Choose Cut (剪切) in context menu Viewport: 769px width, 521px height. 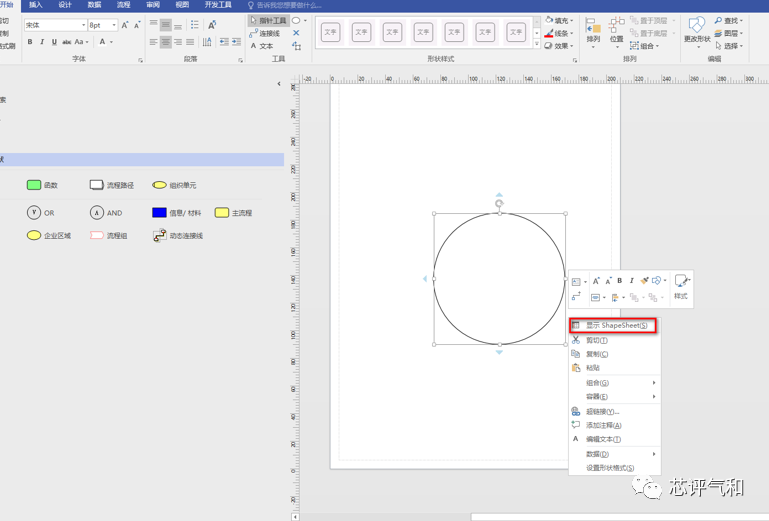click(613, 340)
